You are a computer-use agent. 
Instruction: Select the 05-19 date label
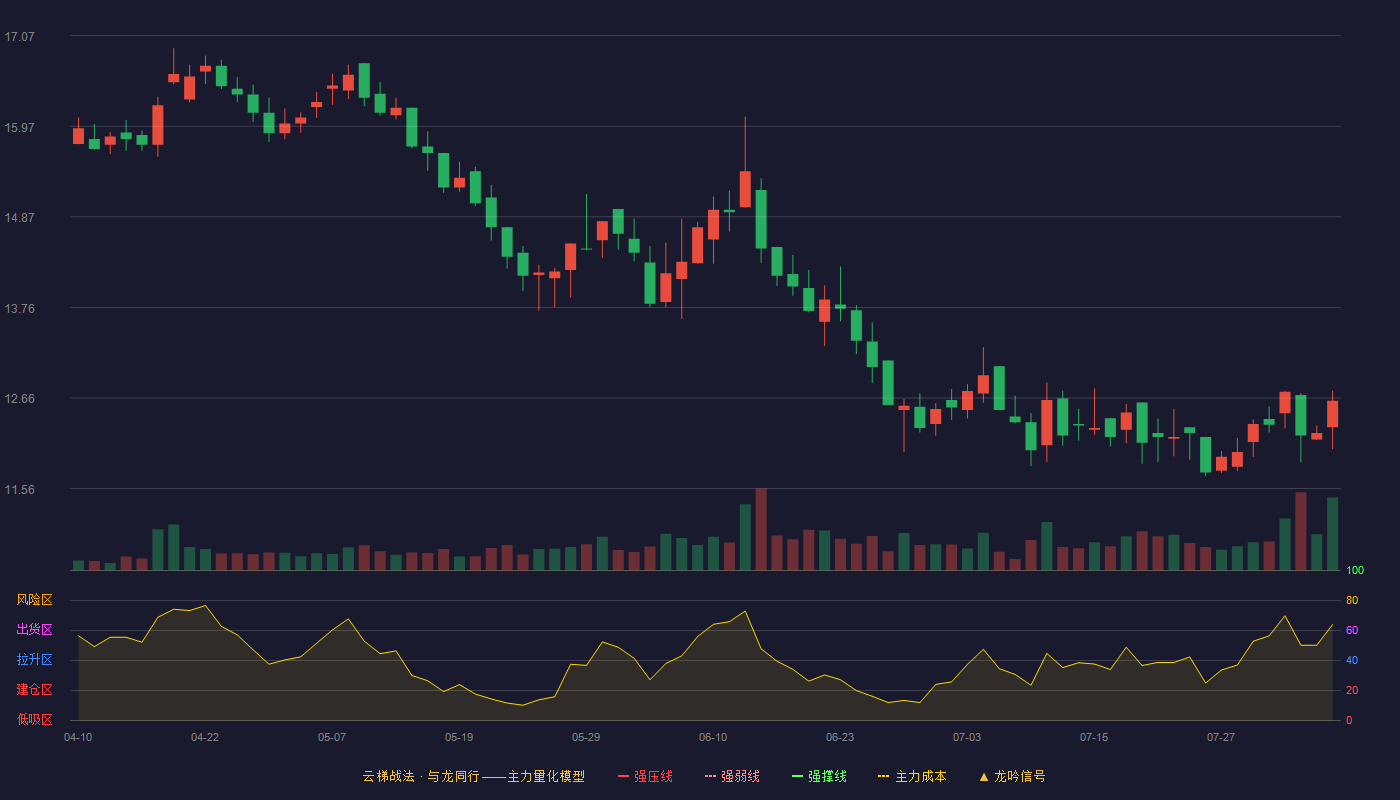point(459,737)
